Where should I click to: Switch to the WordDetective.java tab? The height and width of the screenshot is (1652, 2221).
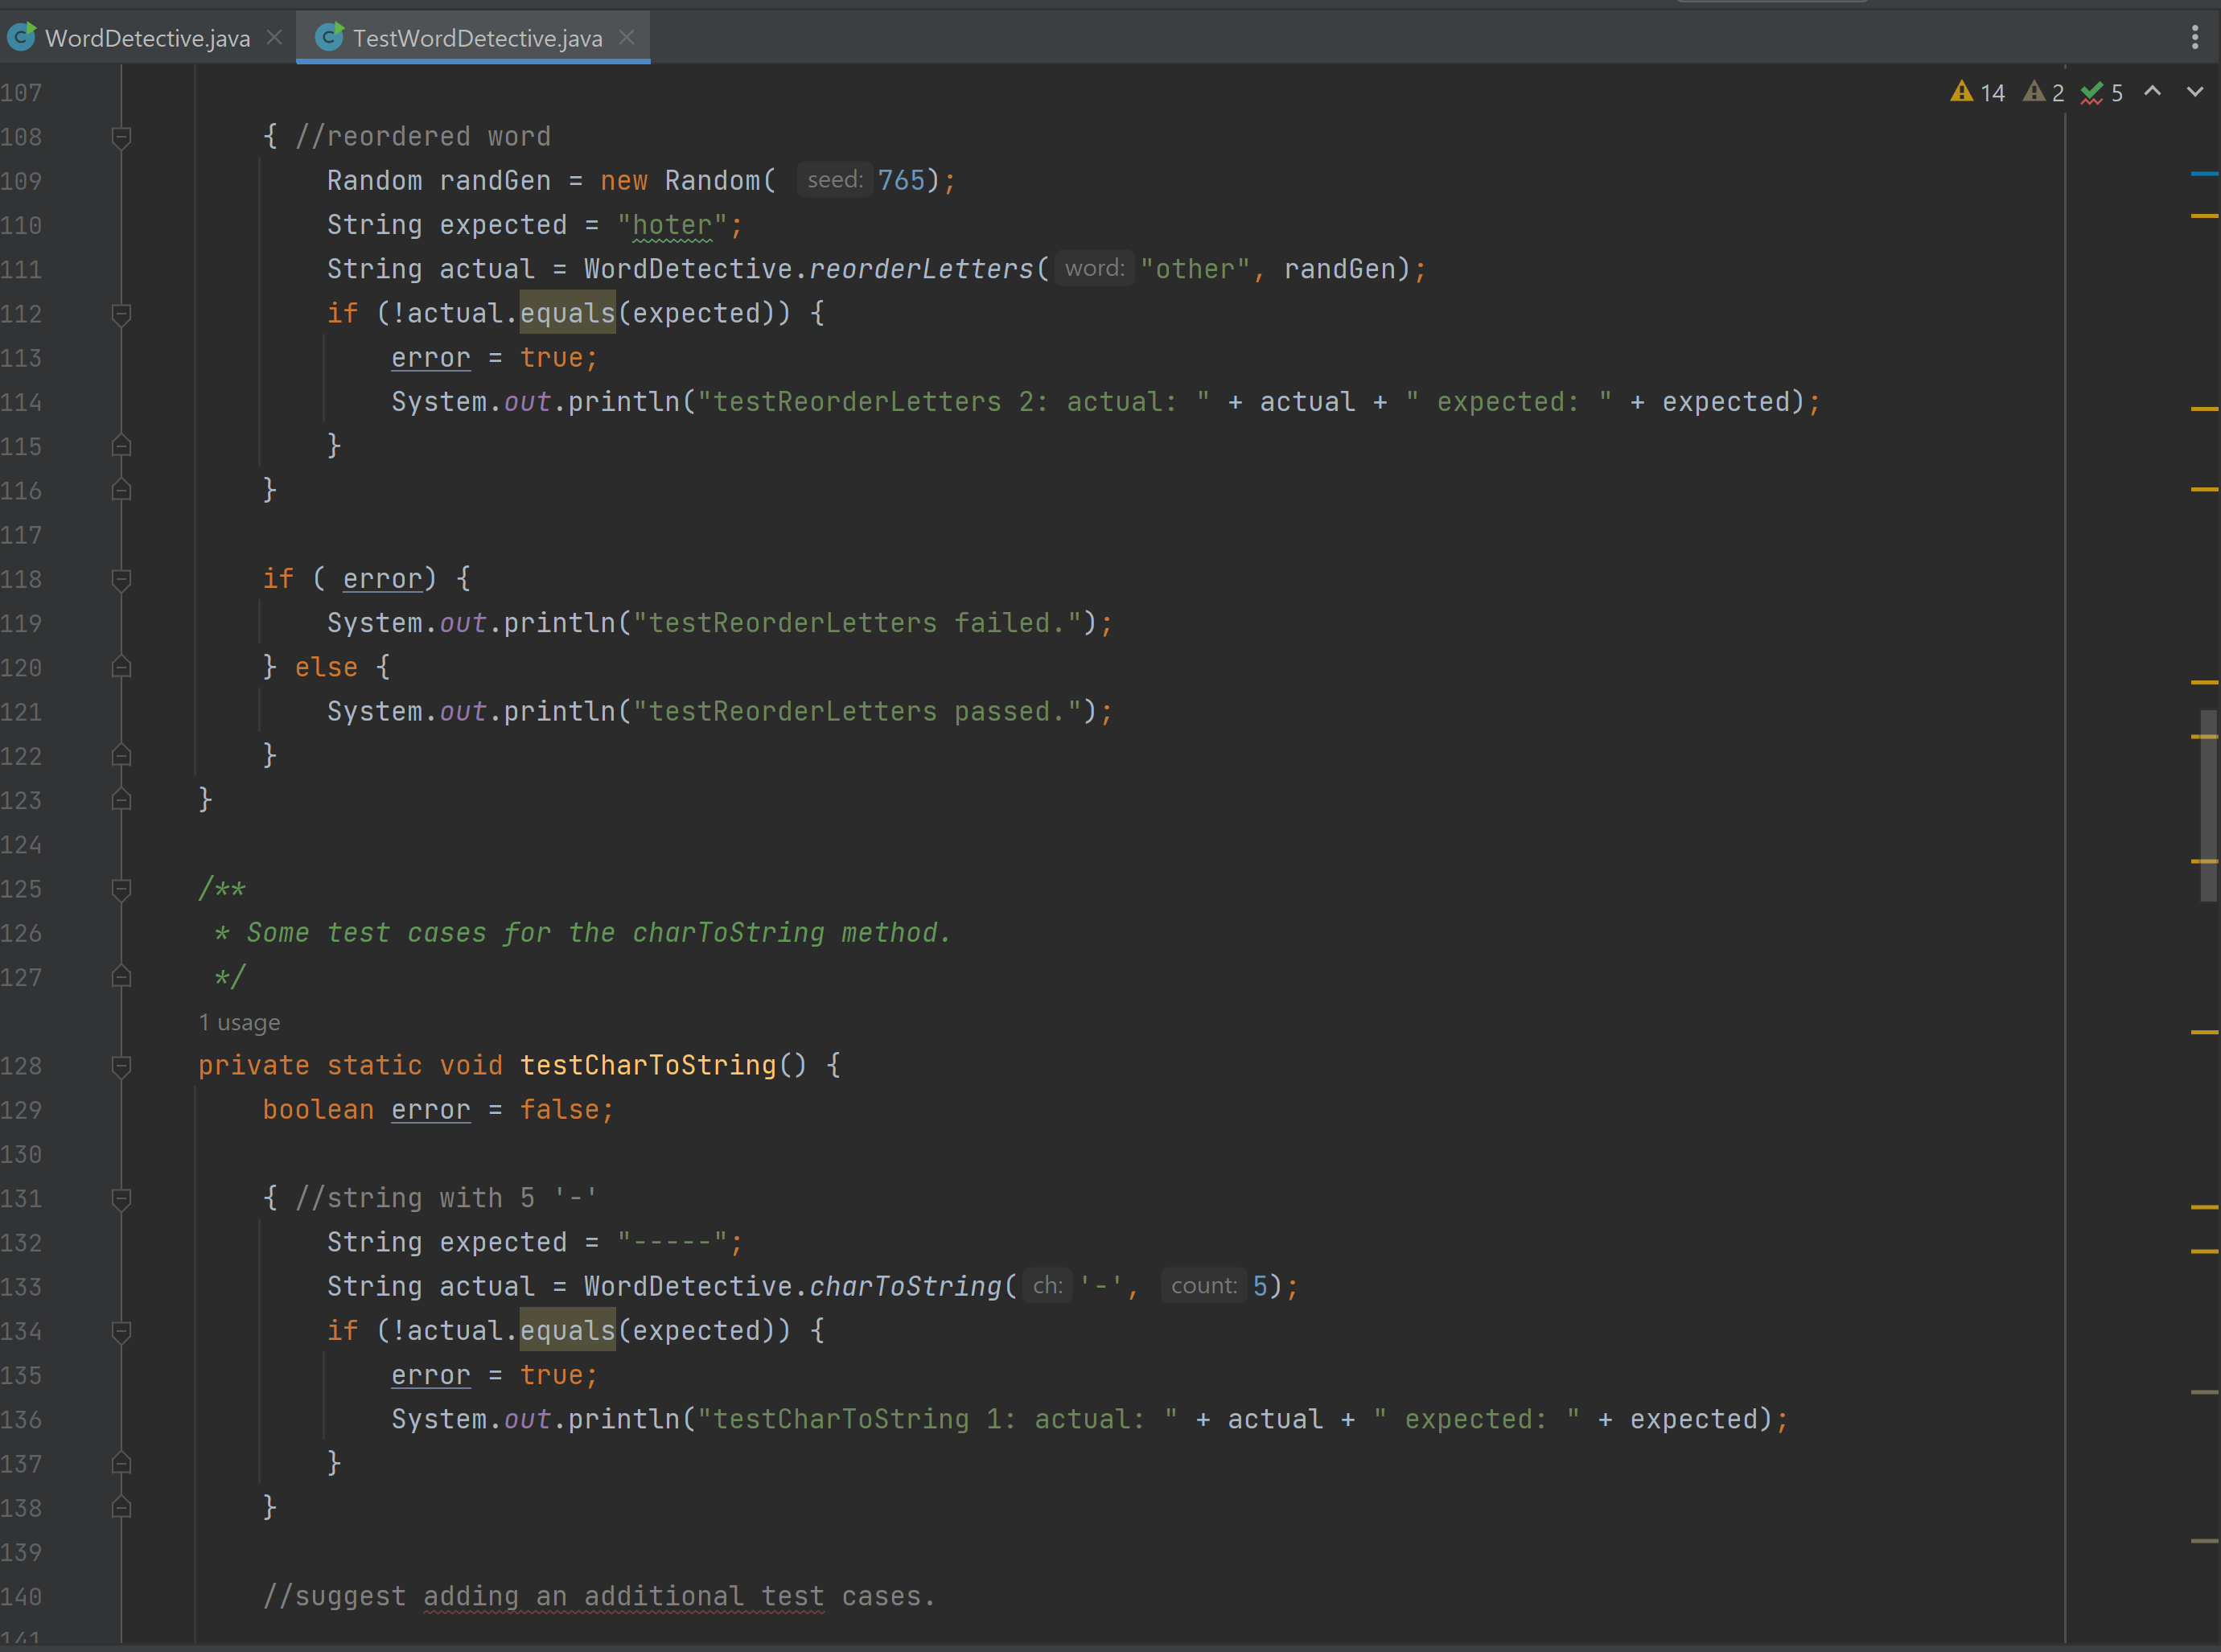click(147, 38)
